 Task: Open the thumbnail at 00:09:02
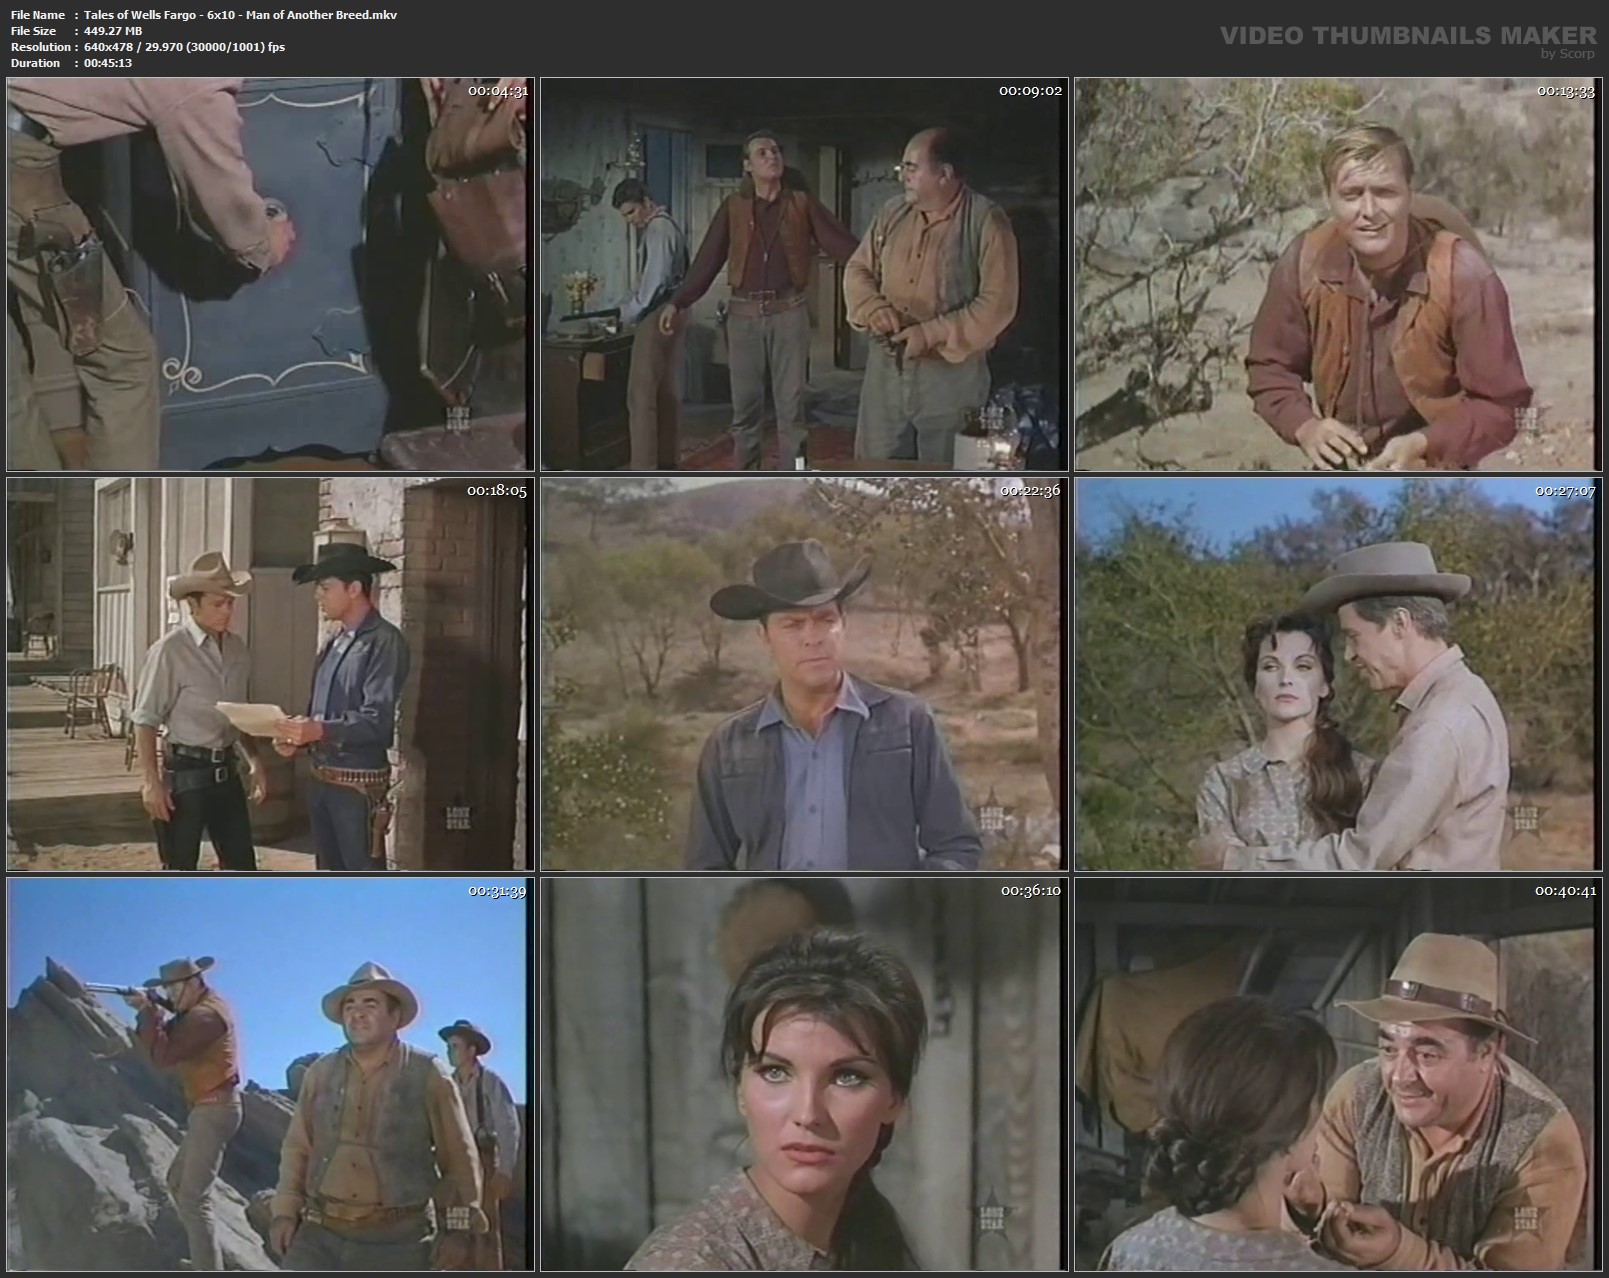[805, 274]
